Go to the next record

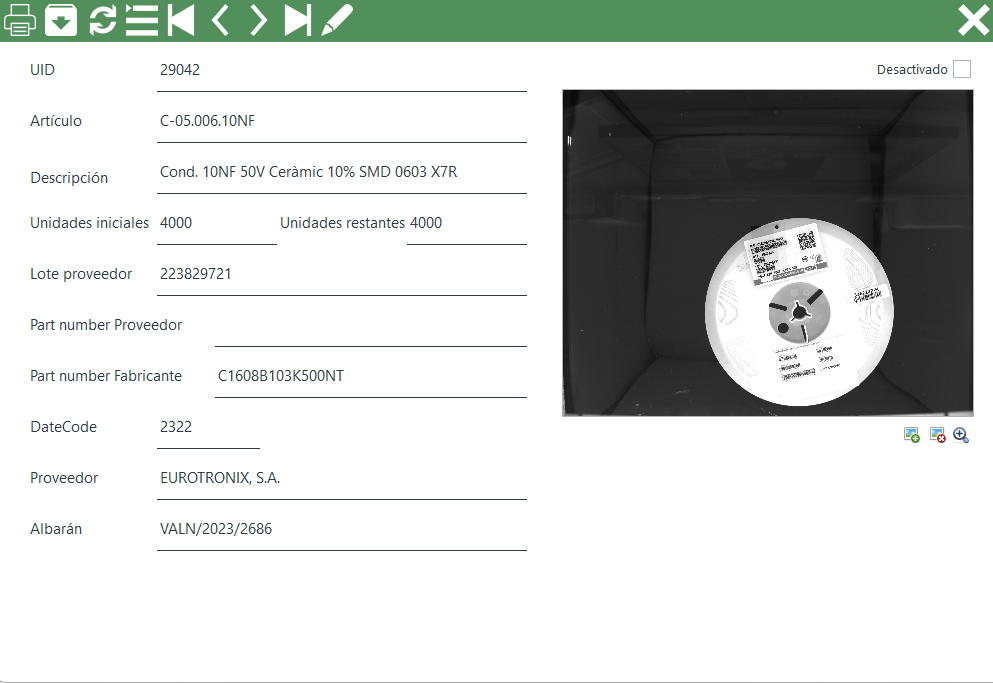[x=259, y=20]
